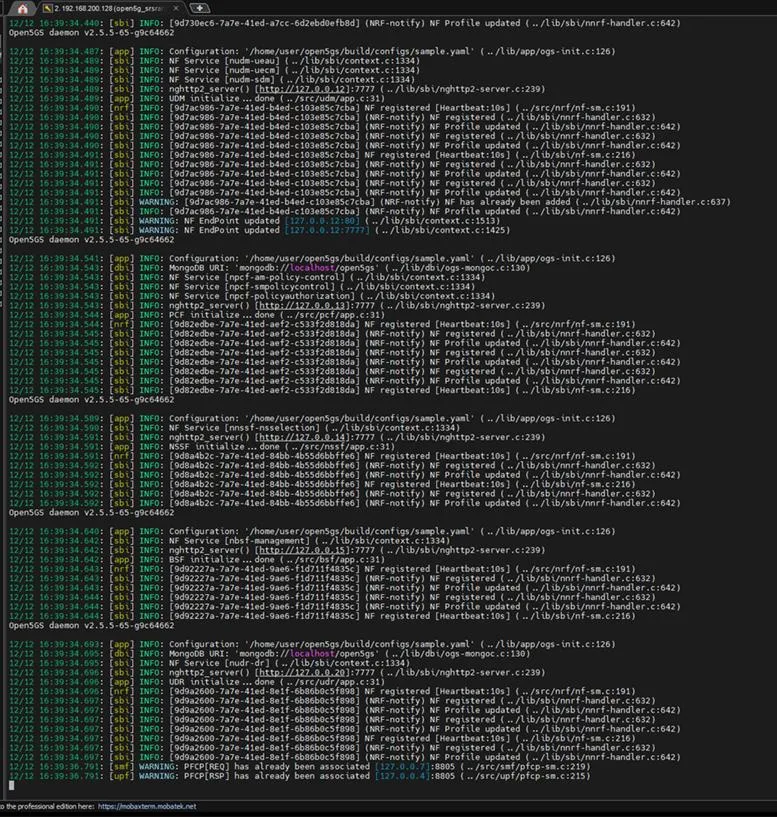777x817 pixels.
Task: Click 'UDM initialize...done' log text
Action: (x=221, y=98)
